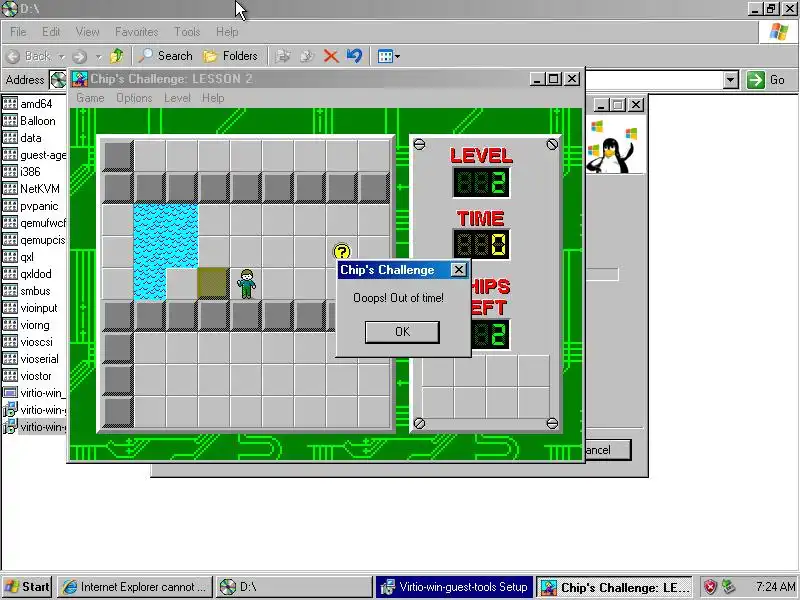Switch to Internet Explorer taskbar item
The height and width of the screenshot is (600, 800).
135,587
